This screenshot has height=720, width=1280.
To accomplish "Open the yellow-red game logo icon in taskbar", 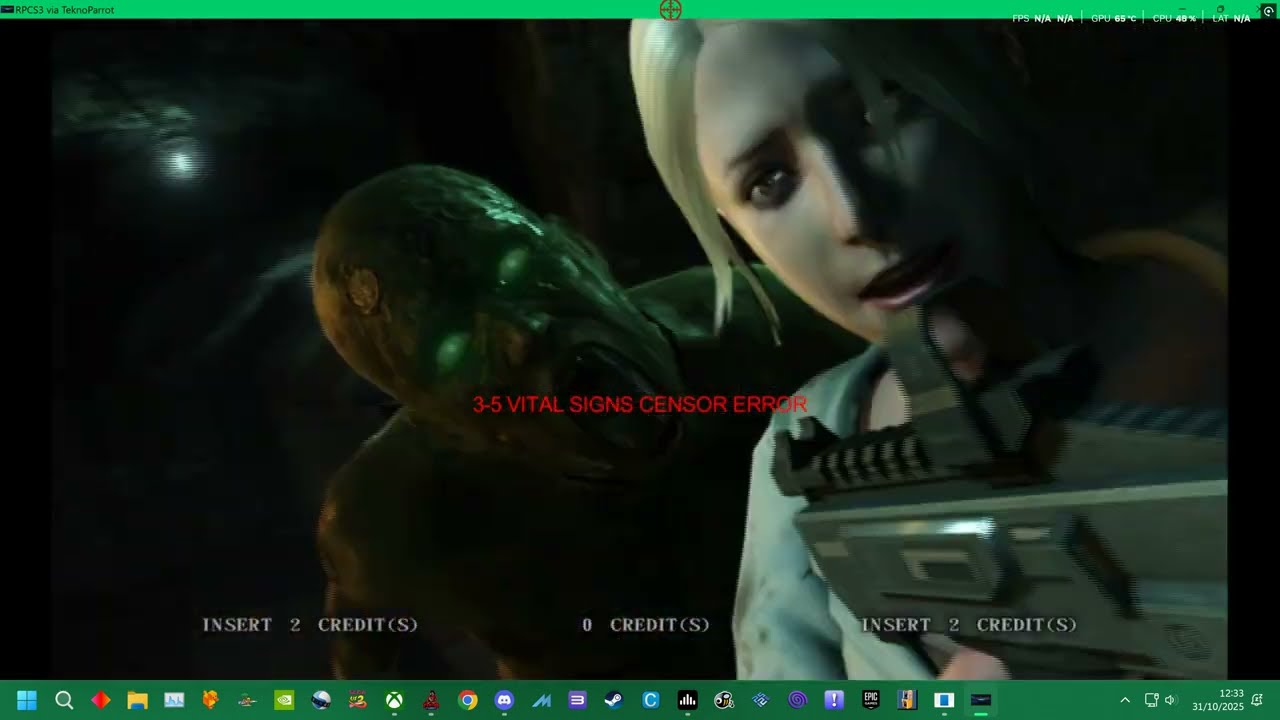I will [357, 700].
